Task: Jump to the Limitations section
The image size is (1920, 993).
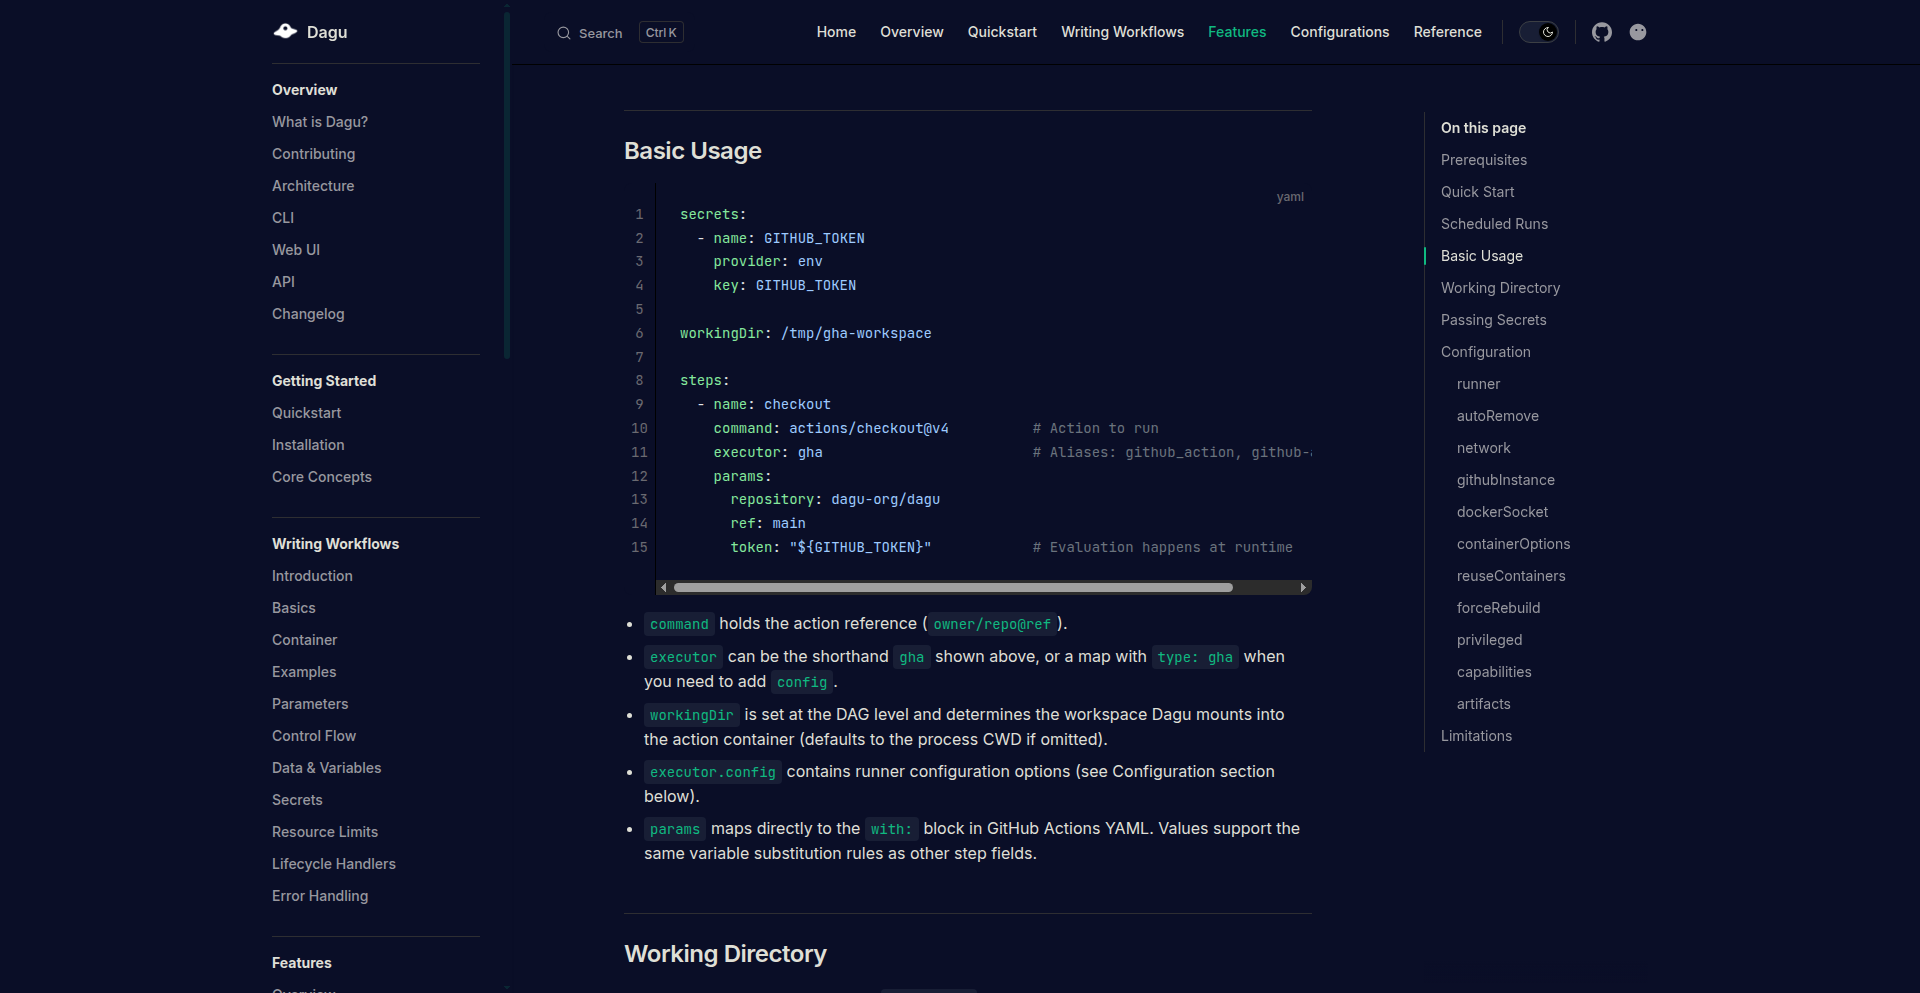Action: pyautogui.click(x=1476, y=736)
